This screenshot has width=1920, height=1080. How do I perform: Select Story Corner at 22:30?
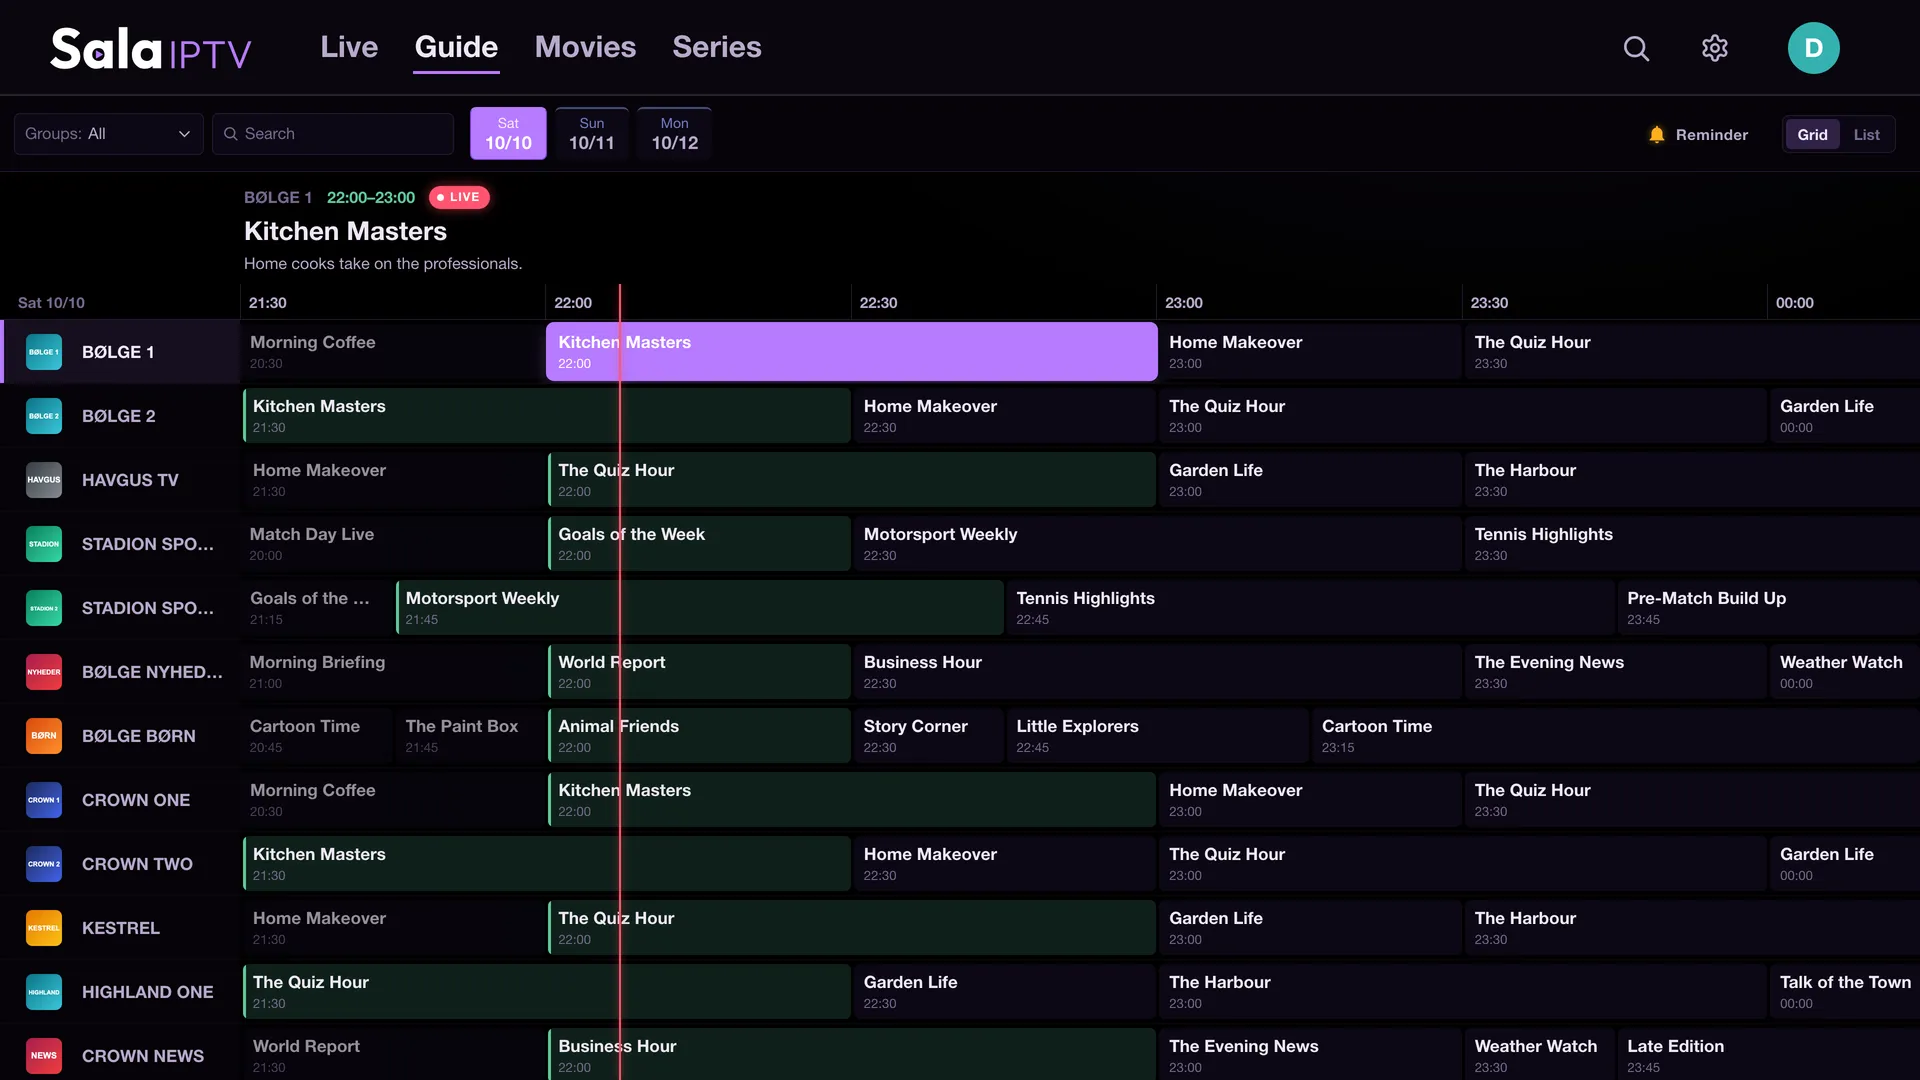pyautogui.click(x=928, y=736)
